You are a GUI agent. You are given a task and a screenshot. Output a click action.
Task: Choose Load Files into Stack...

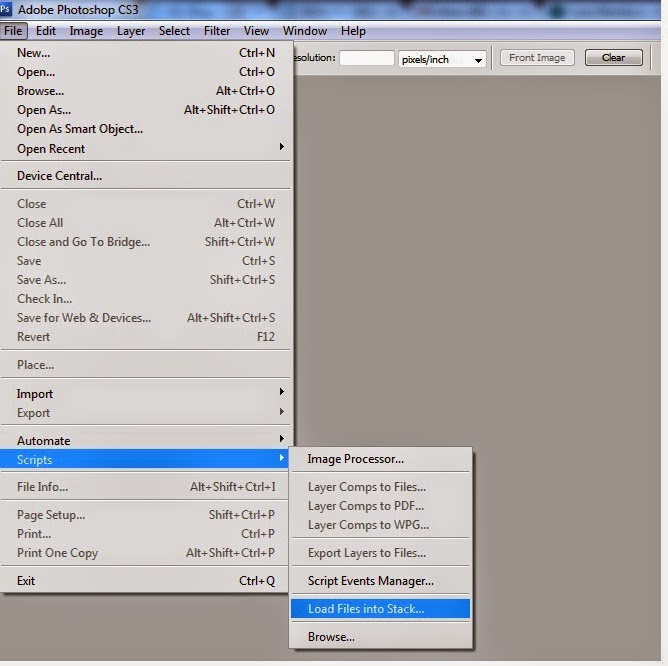pyautogui.click(x=380, y=608)
